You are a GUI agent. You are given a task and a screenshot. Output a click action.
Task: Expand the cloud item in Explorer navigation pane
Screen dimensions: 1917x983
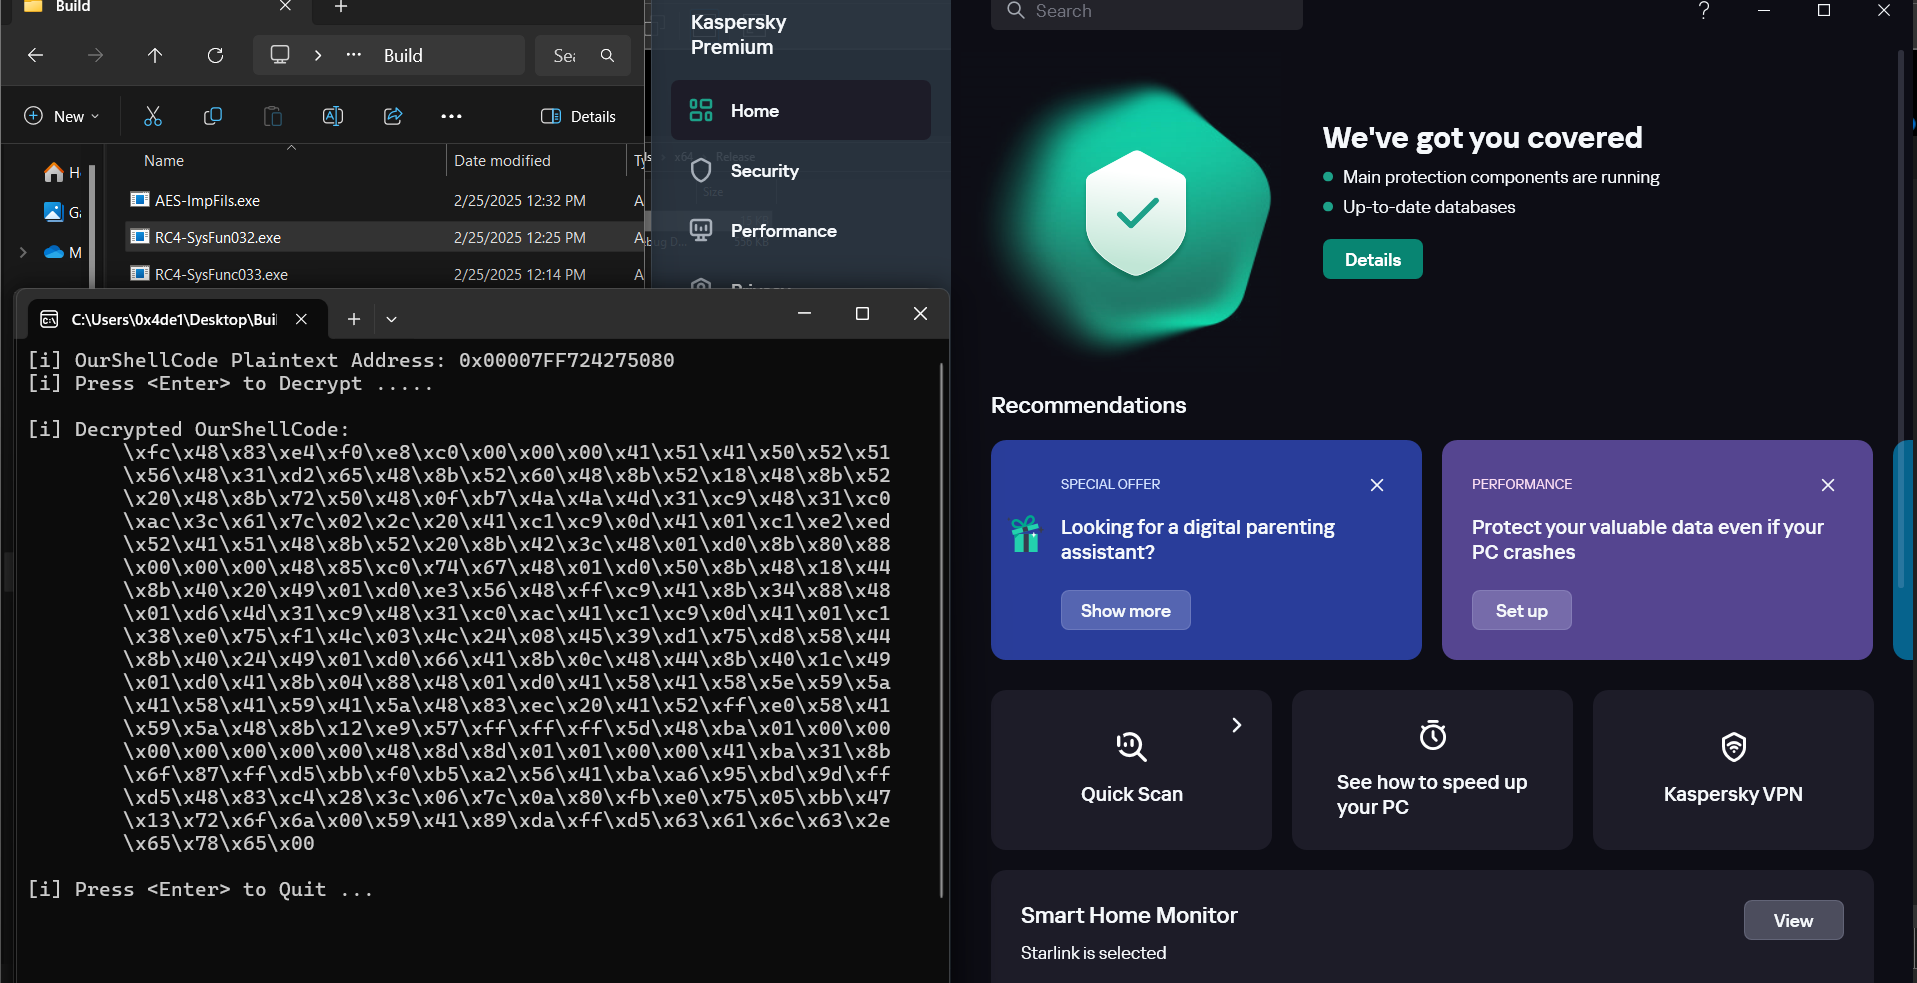(x=23, y=253)
